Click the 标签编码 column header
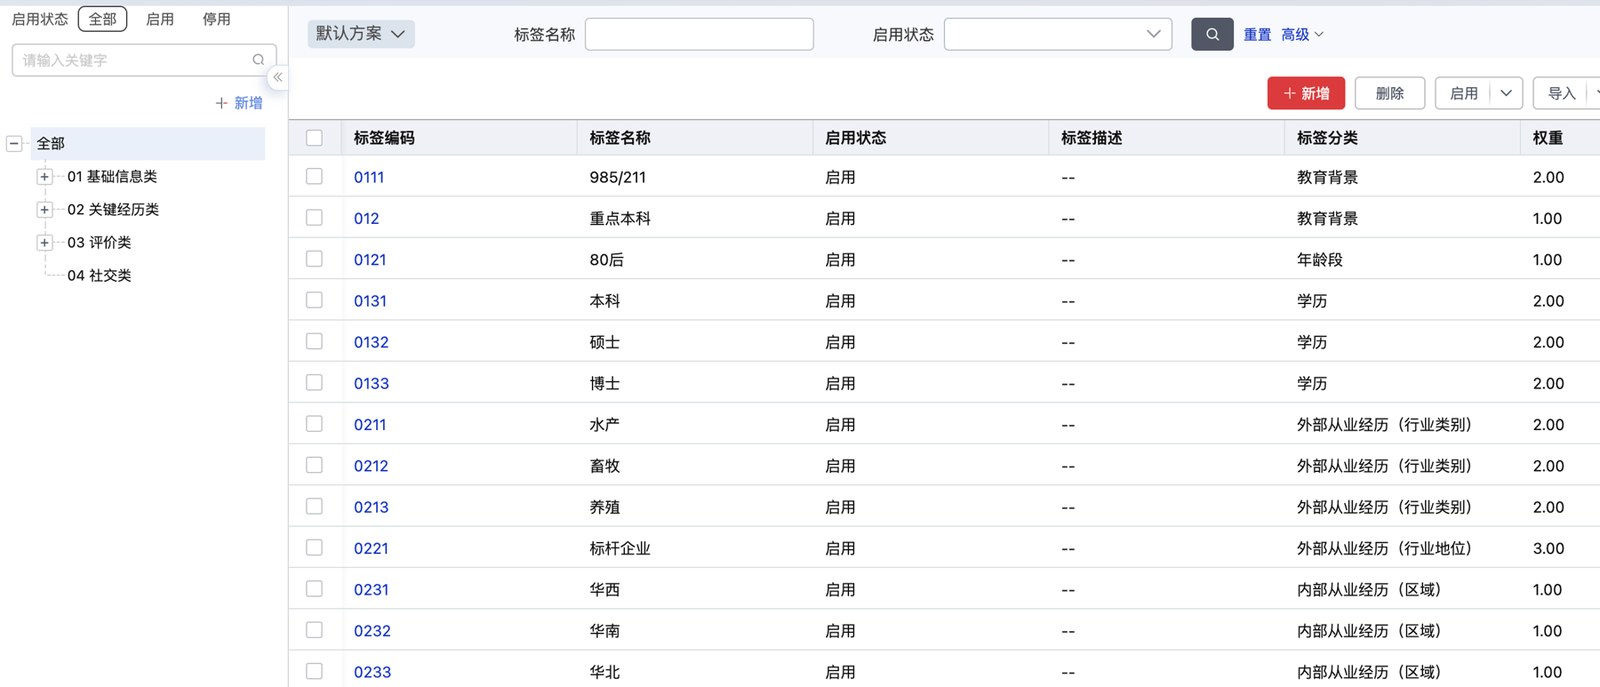1600x687 pixels. (384, 138)
